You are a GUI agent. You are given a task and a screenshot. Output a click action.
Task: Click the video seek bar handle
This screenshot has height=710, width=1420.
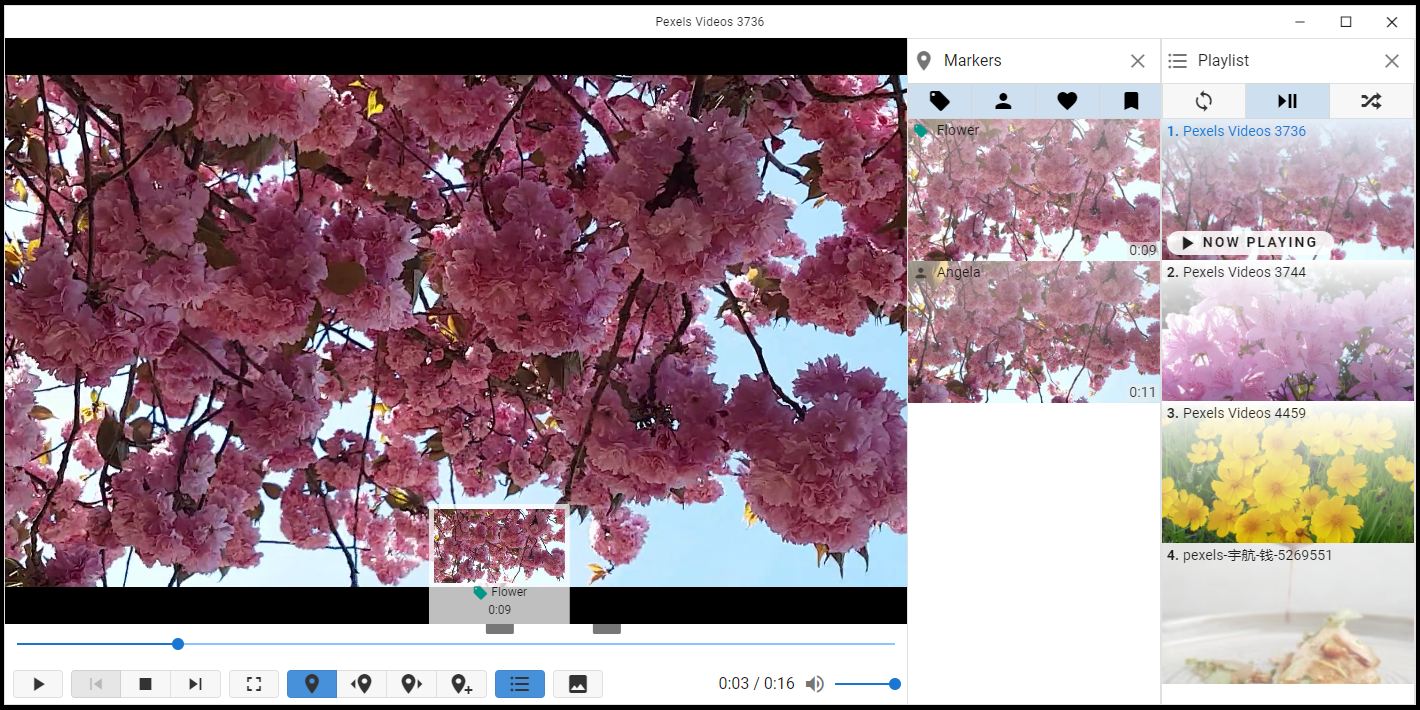point(178,644)
